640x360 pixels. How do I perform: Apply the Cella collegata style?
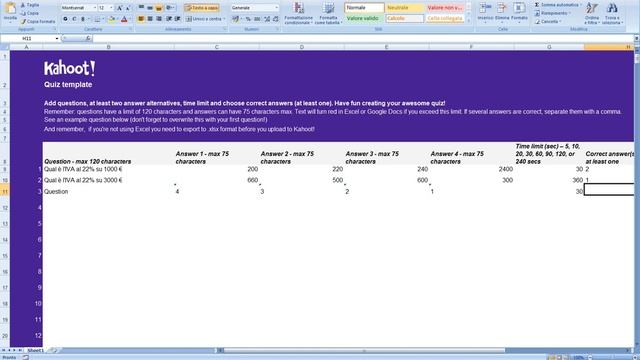(445, 18)
